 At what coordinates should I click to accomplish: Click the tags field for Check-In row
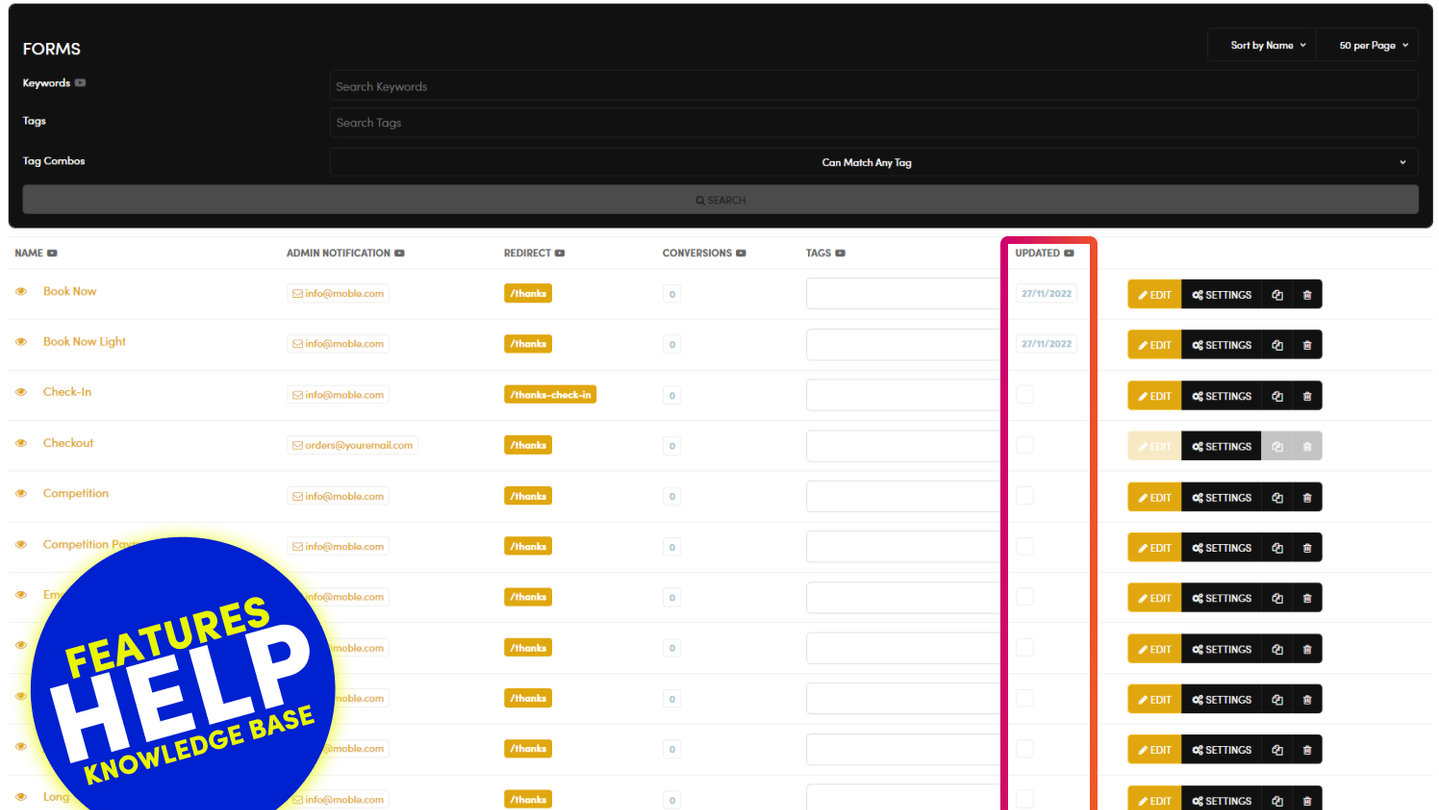click(x=902, y=395)
